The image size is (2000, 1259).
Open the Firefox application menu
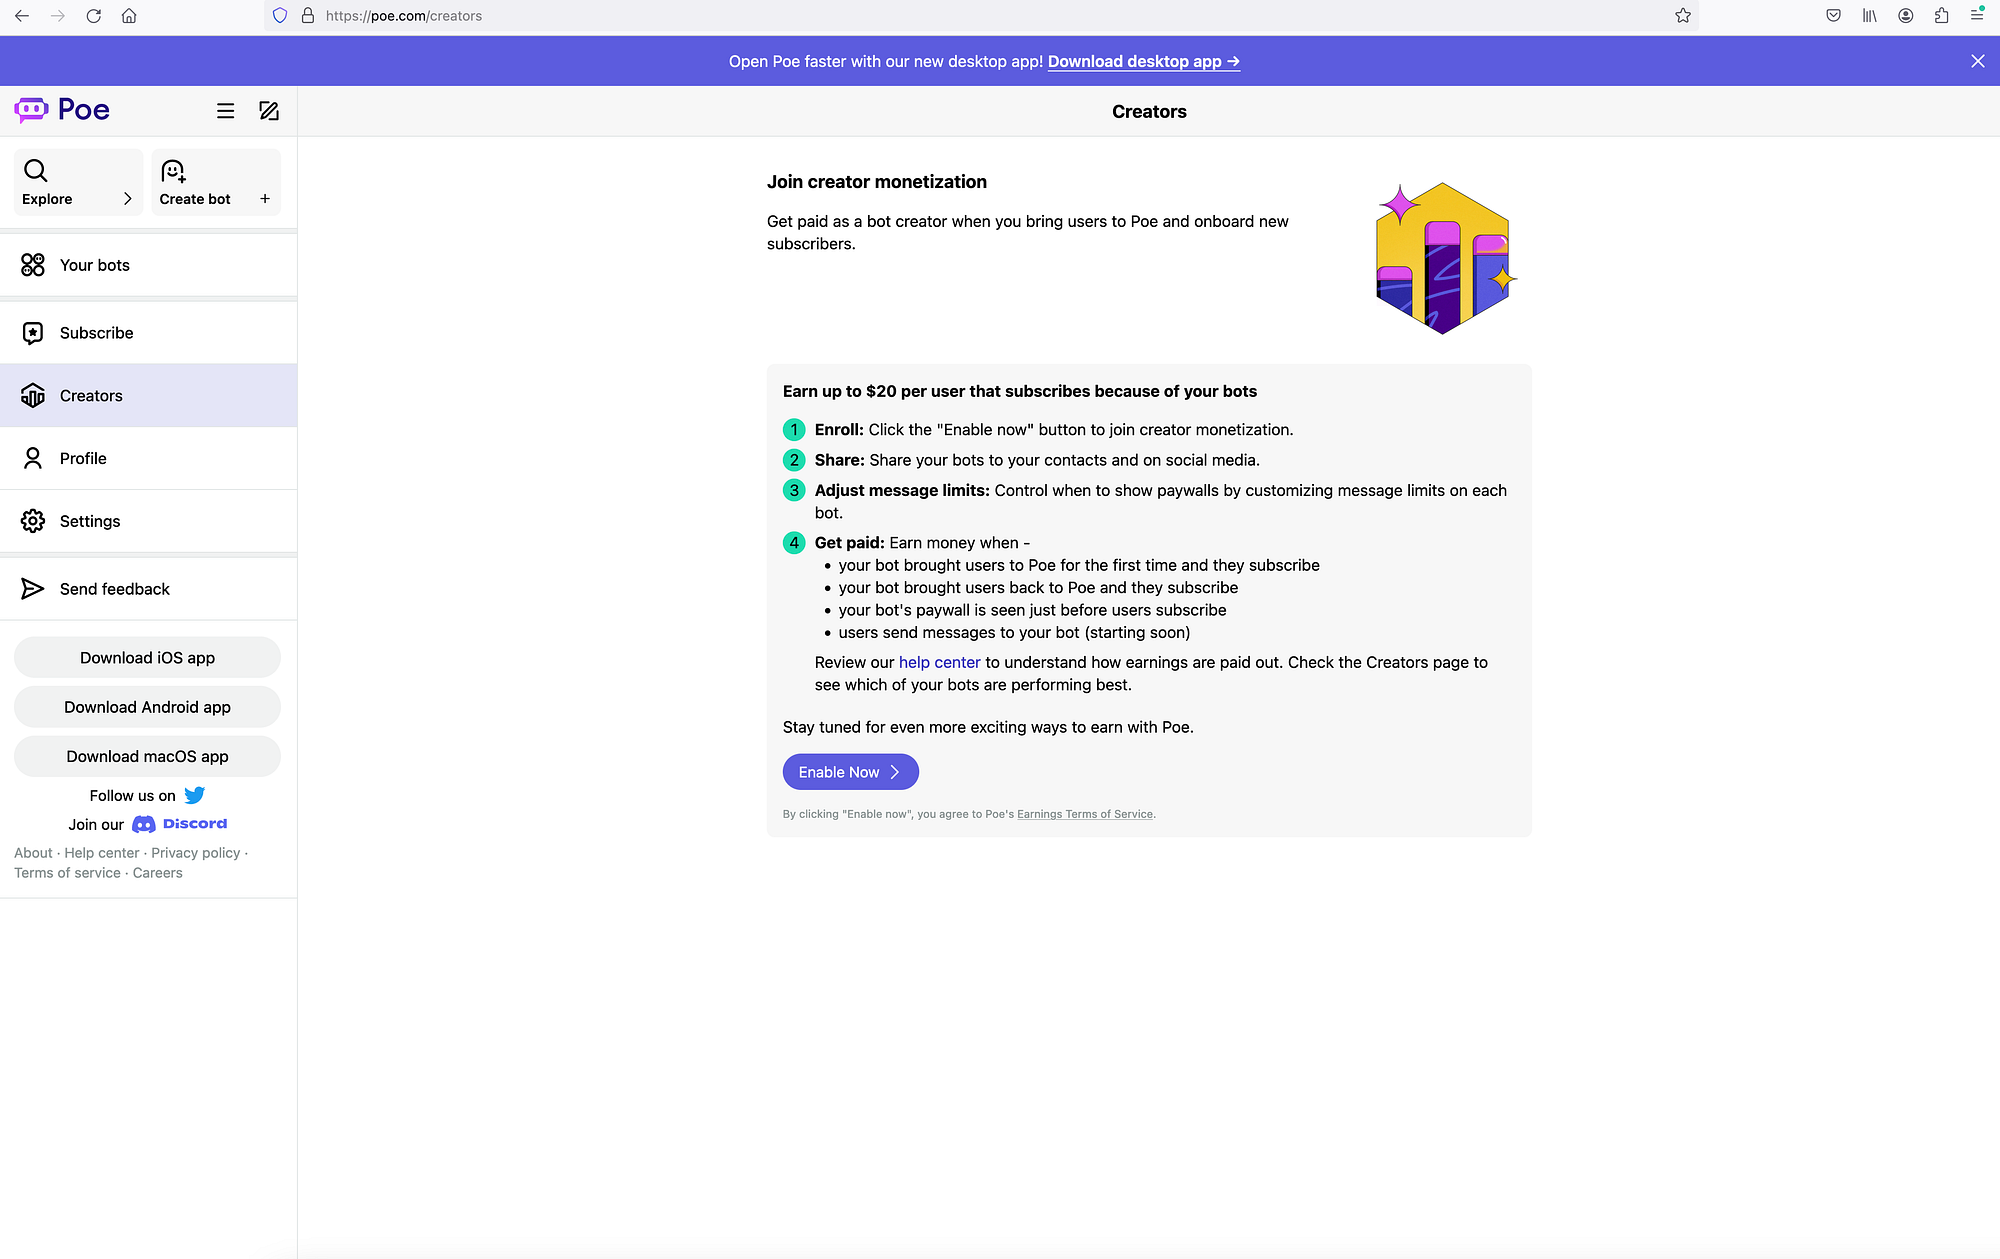click(1977, 15)
